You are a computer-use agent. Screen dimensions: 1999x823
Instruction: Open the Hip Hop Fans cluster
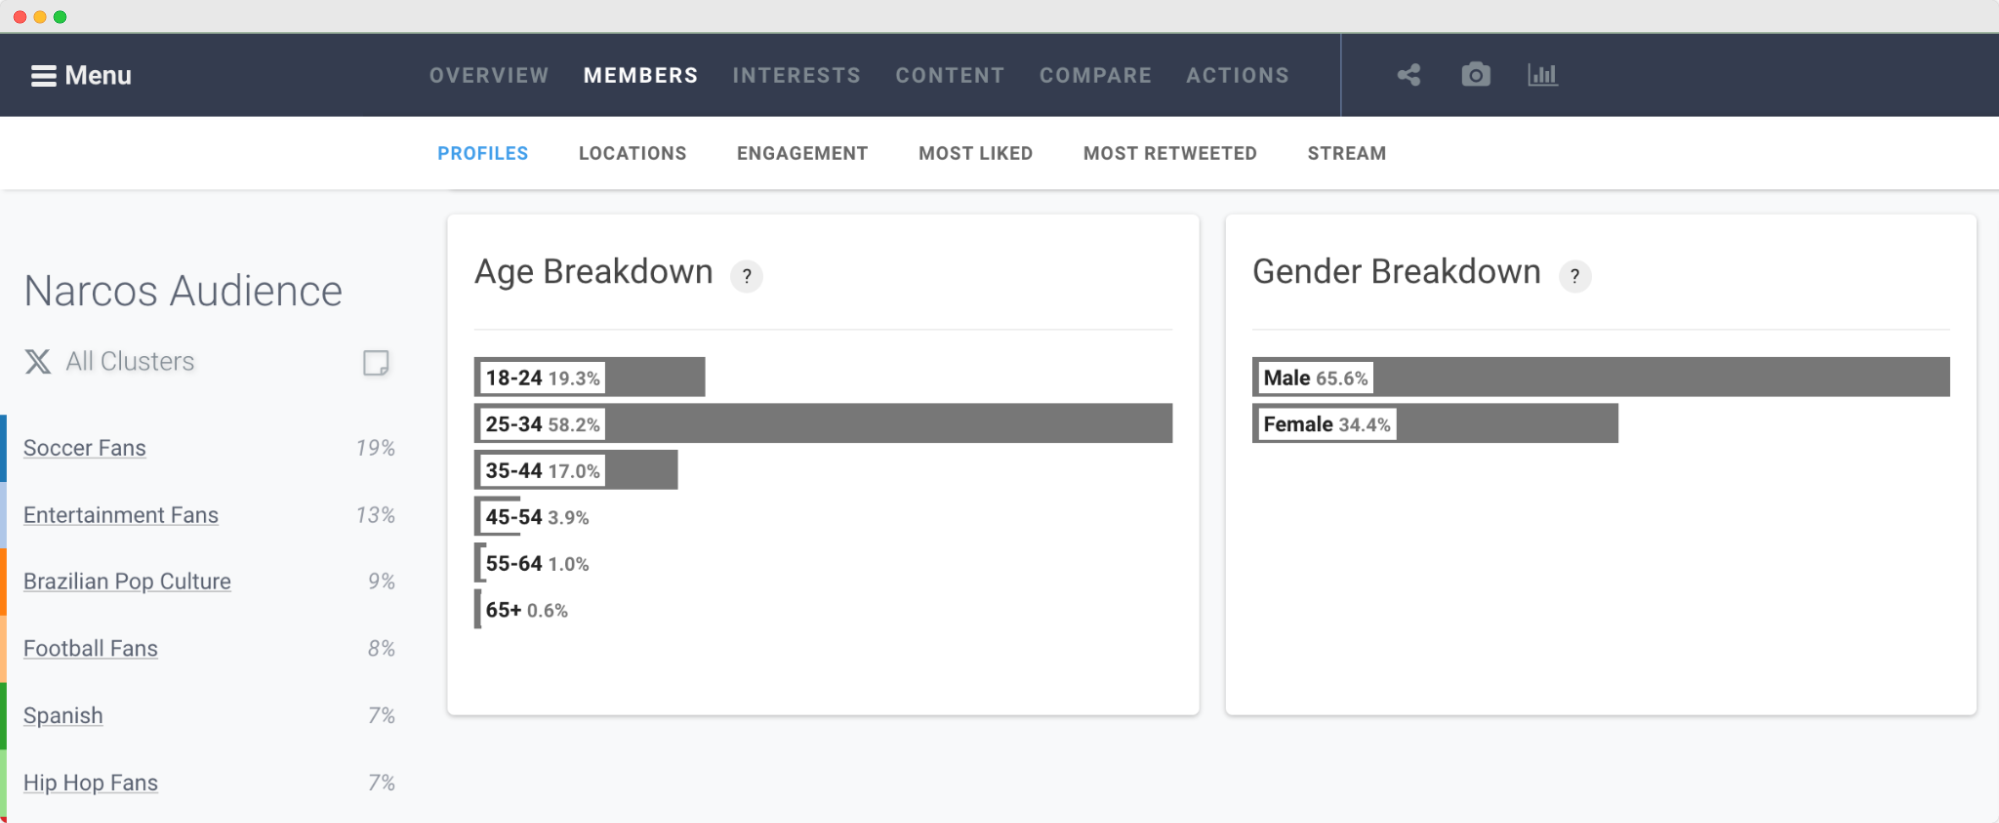pos(91,783)
